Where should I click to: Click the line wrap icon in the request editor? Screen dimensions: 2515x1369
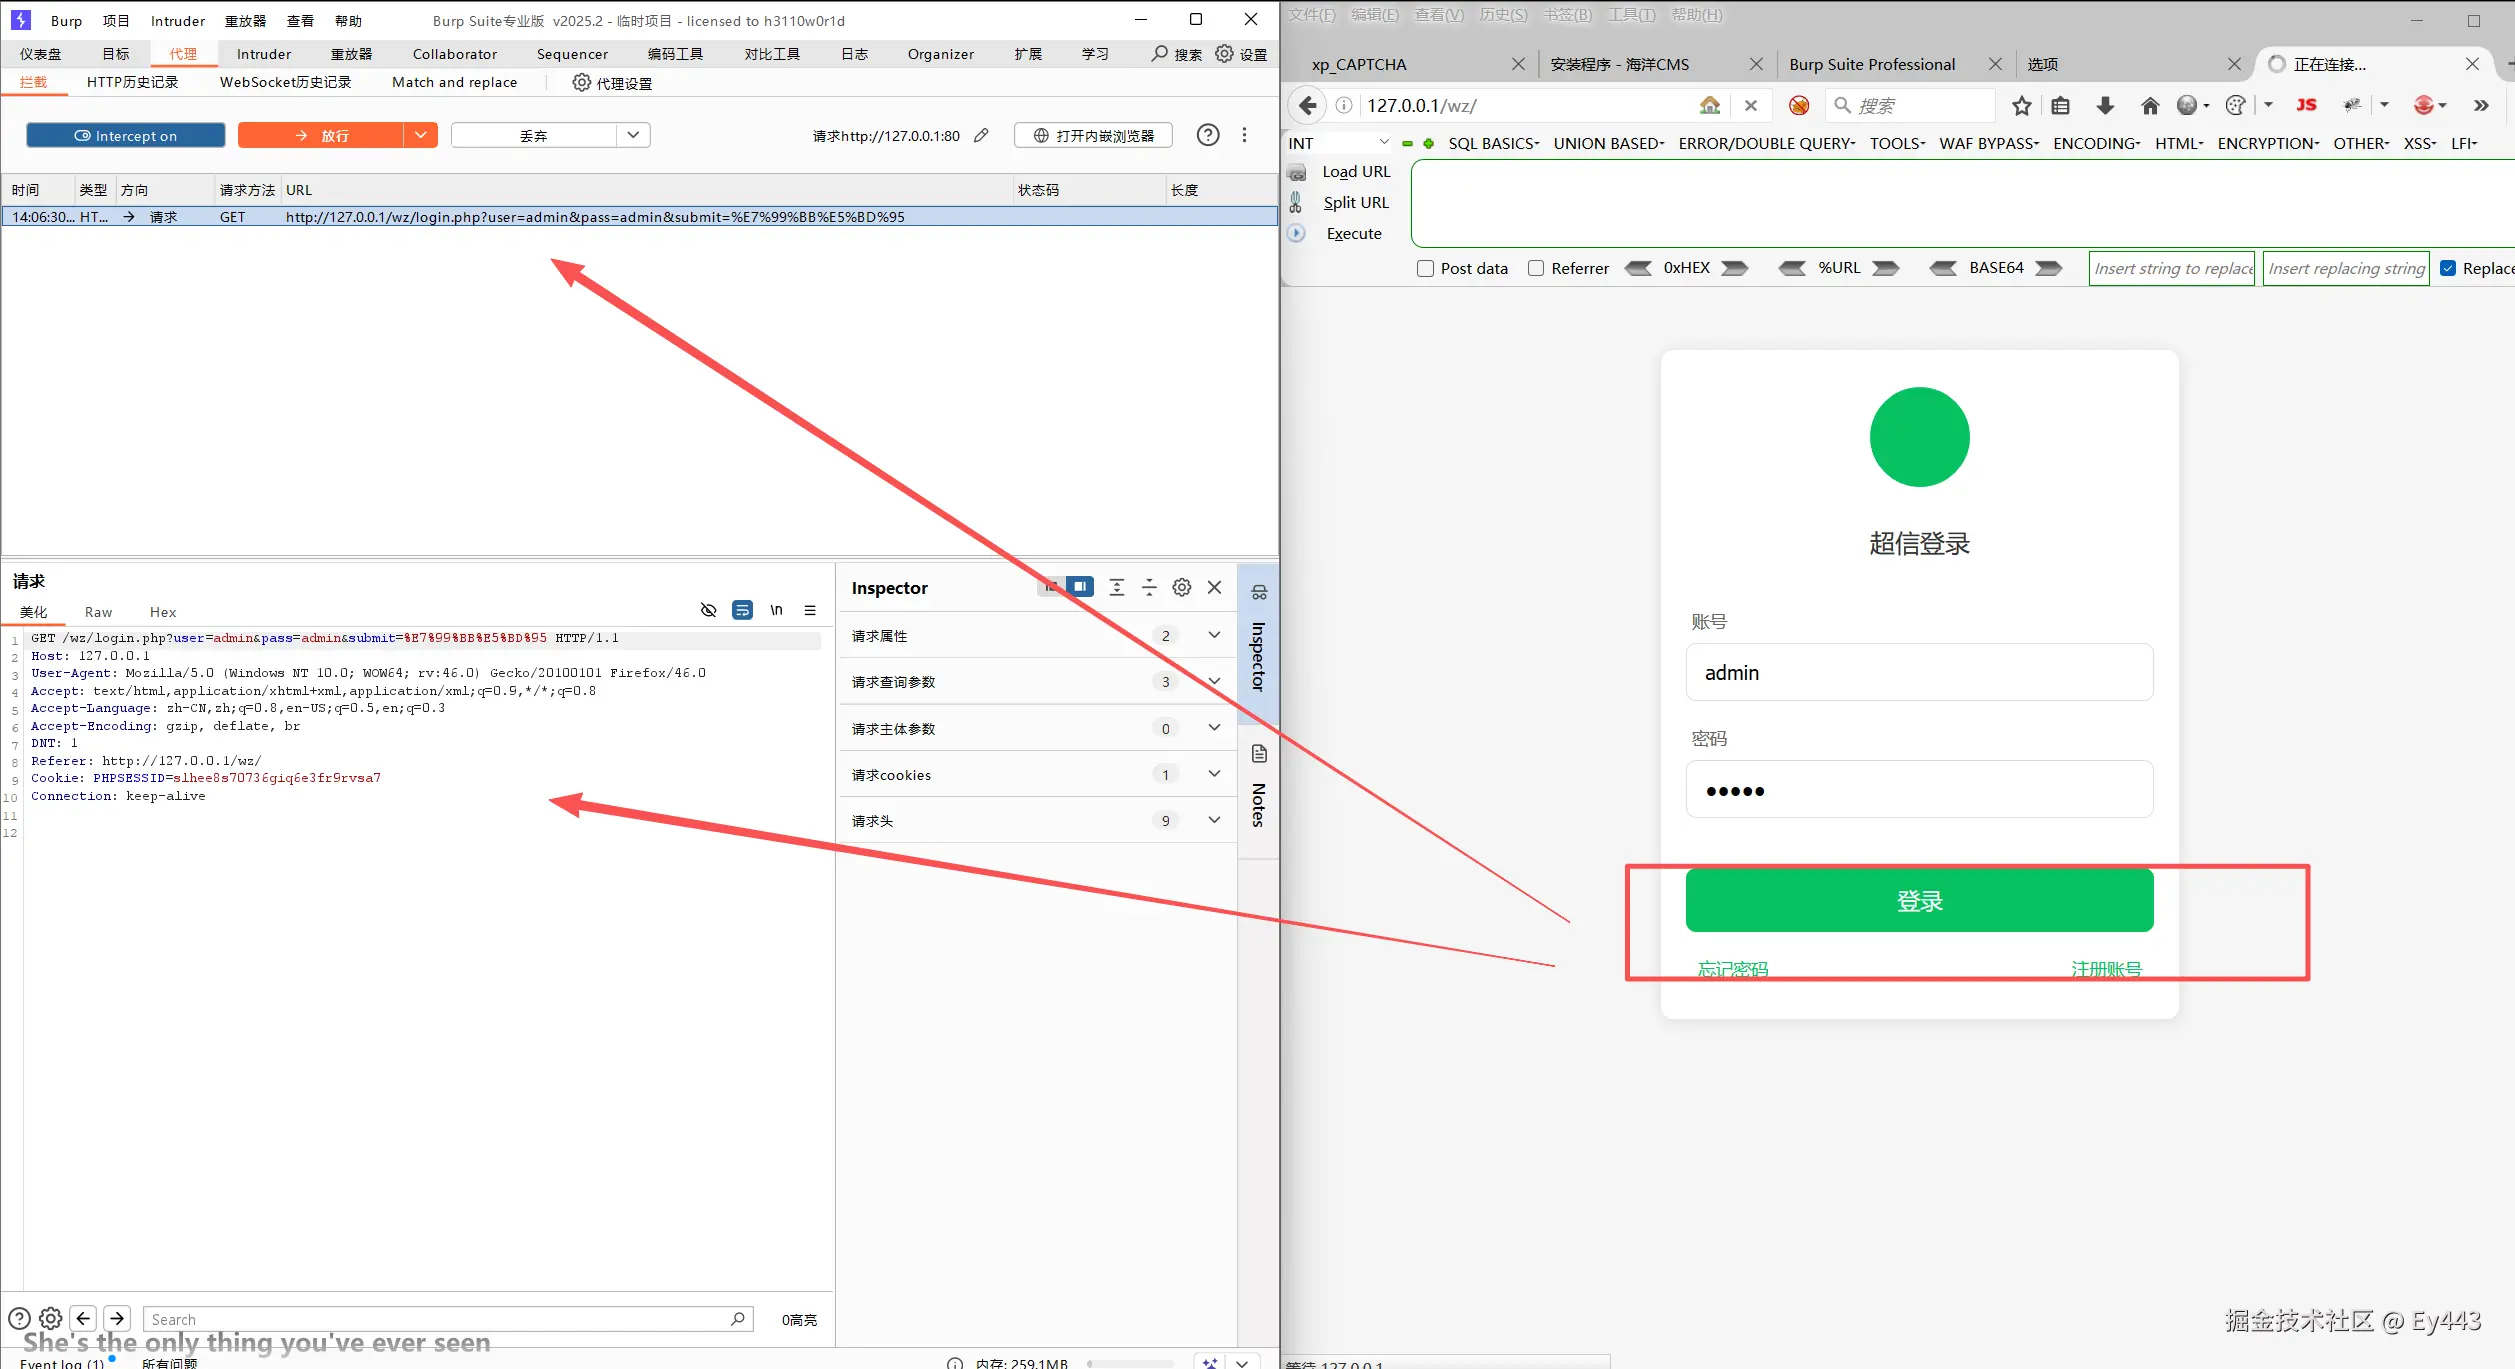[x=742, y=610]
